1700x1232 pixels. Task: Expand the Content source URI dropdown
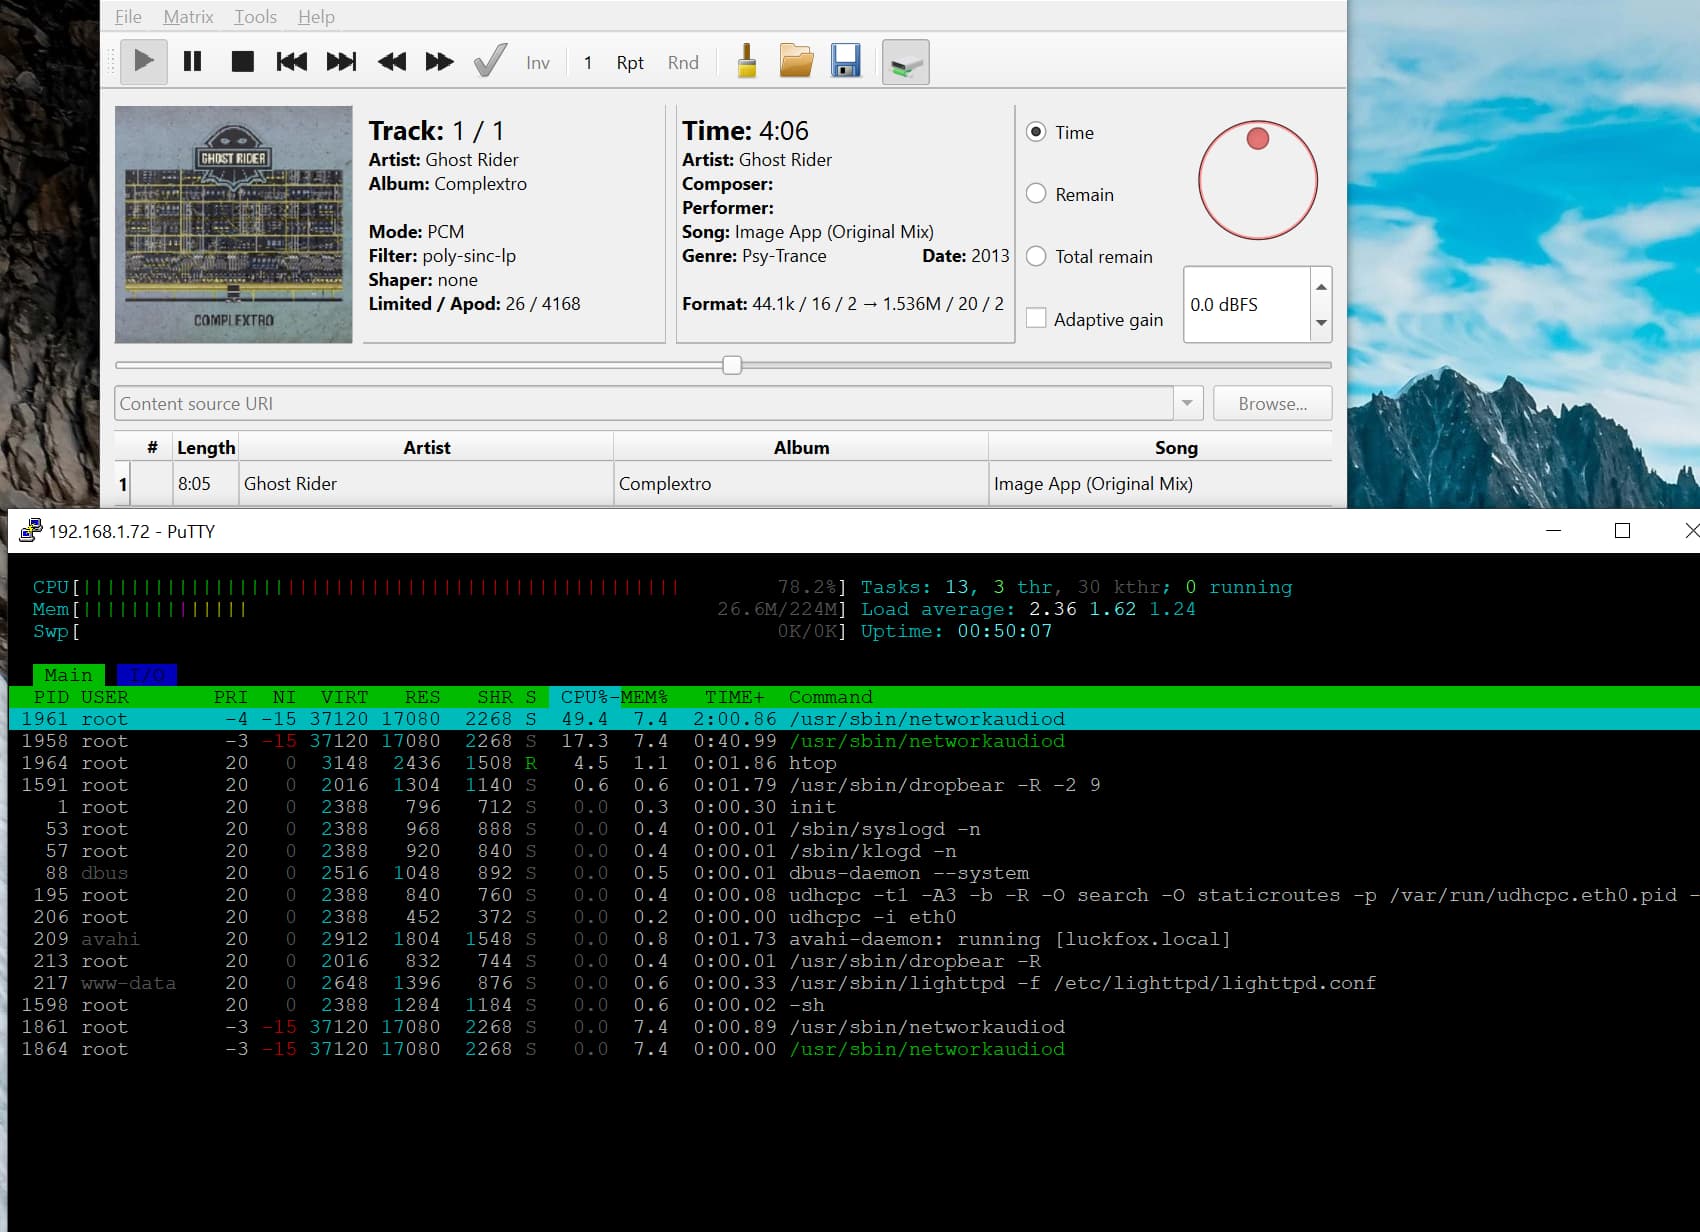coord(1187,404)
